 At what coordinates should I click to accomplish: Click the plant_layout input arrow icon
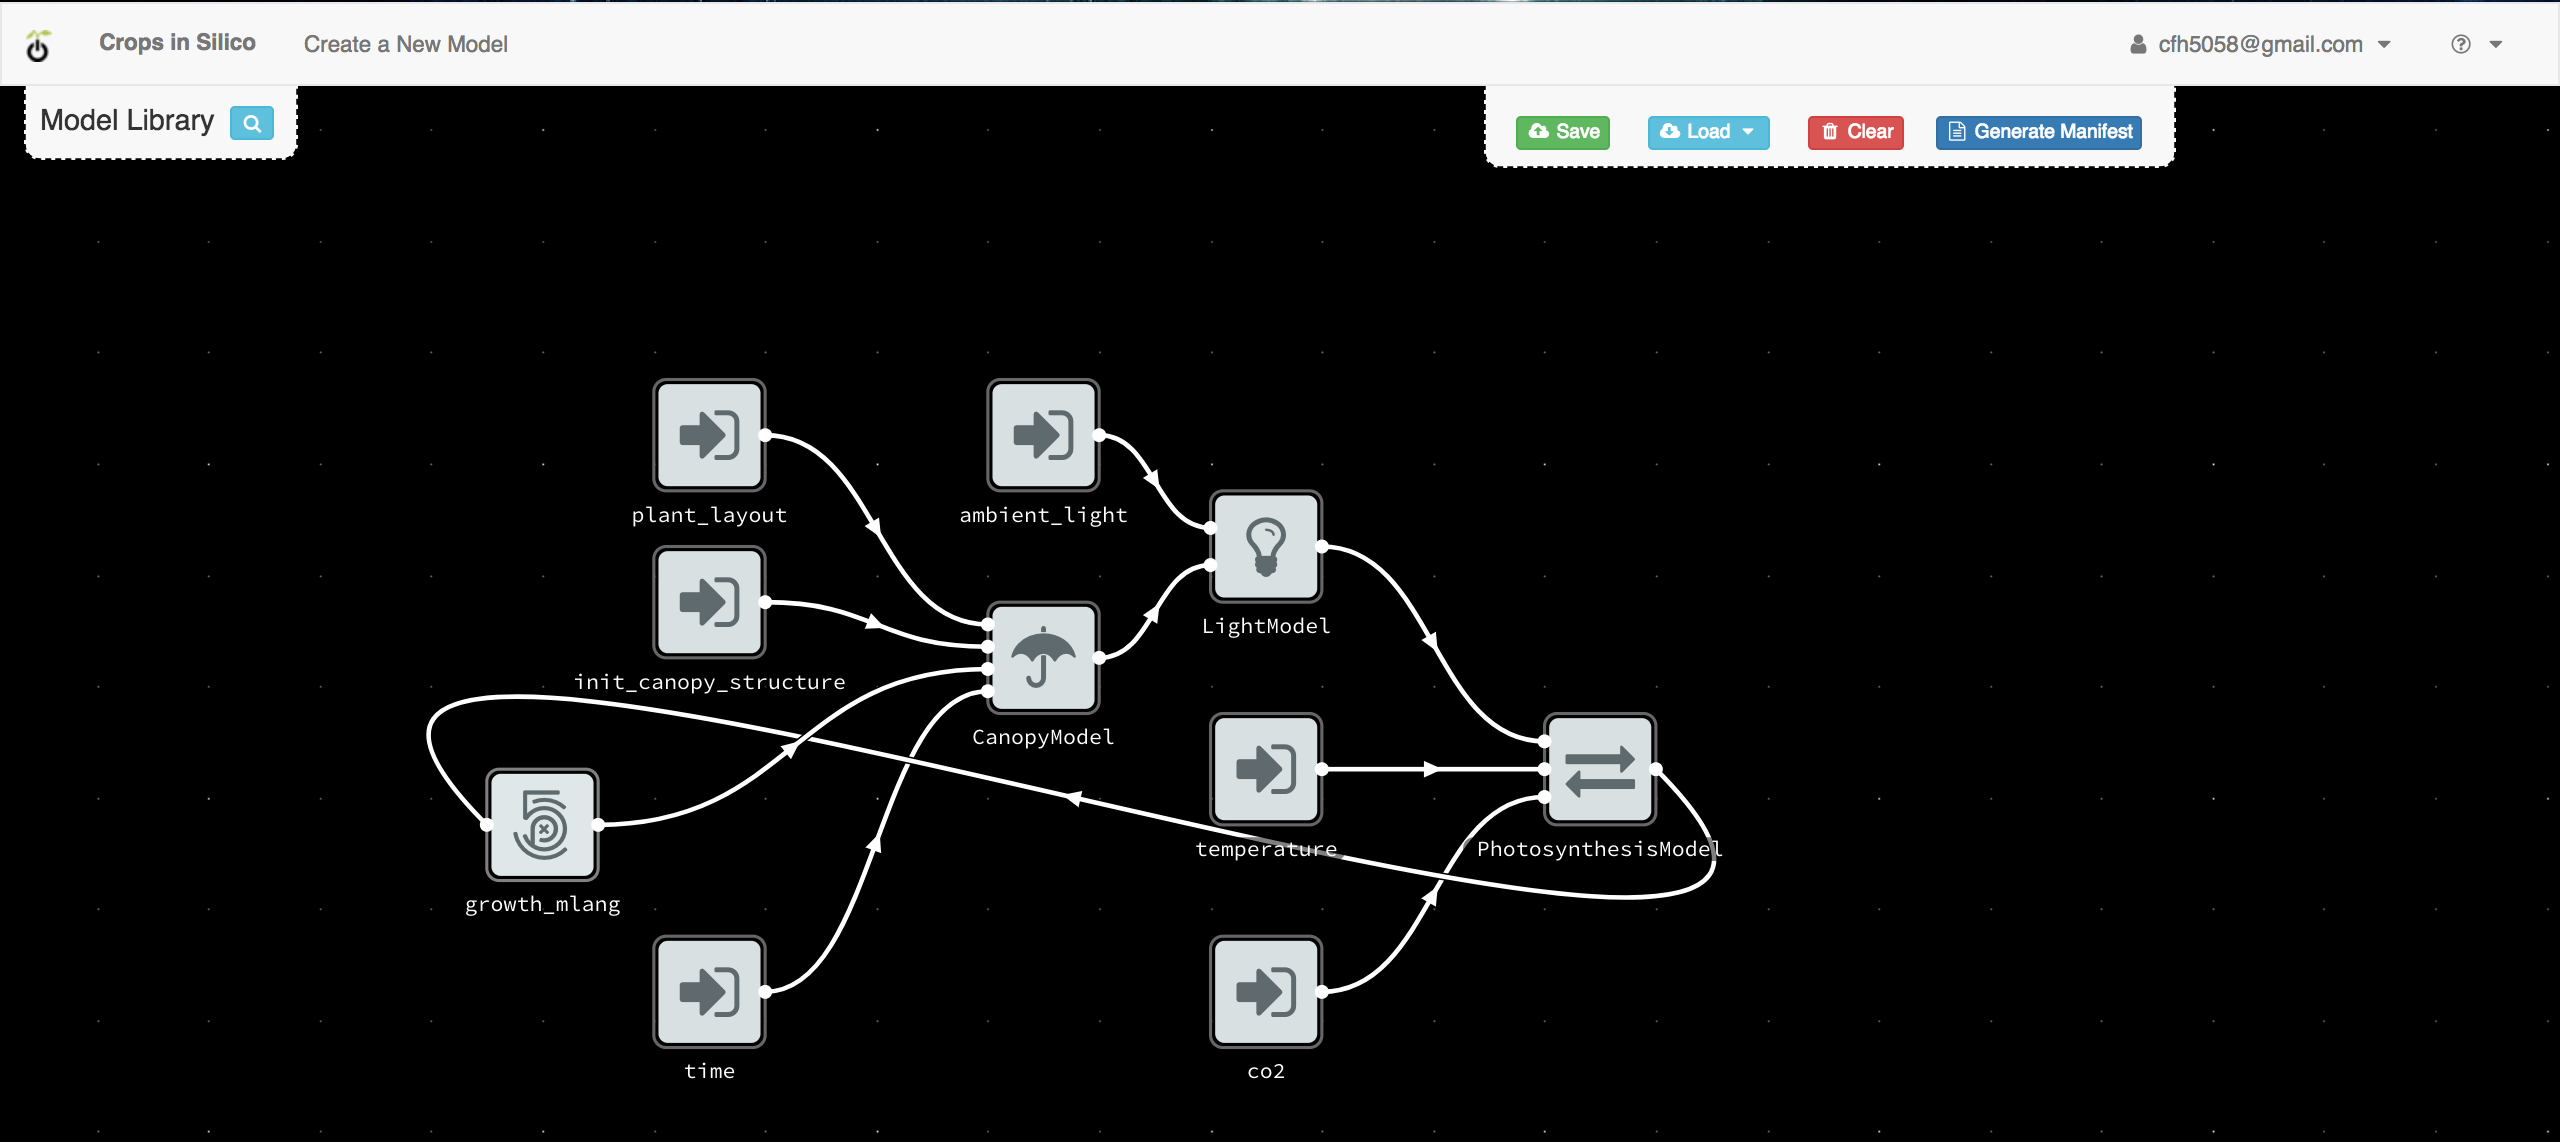click(709, 436)
